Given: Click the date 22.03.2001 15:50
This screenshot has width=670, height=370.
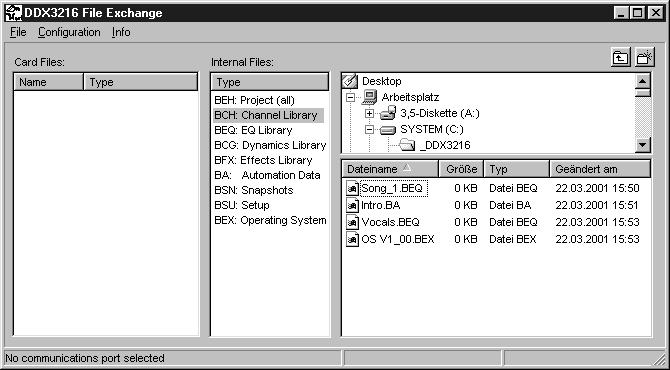Looking at the screenshot, I should coord(597,188).
